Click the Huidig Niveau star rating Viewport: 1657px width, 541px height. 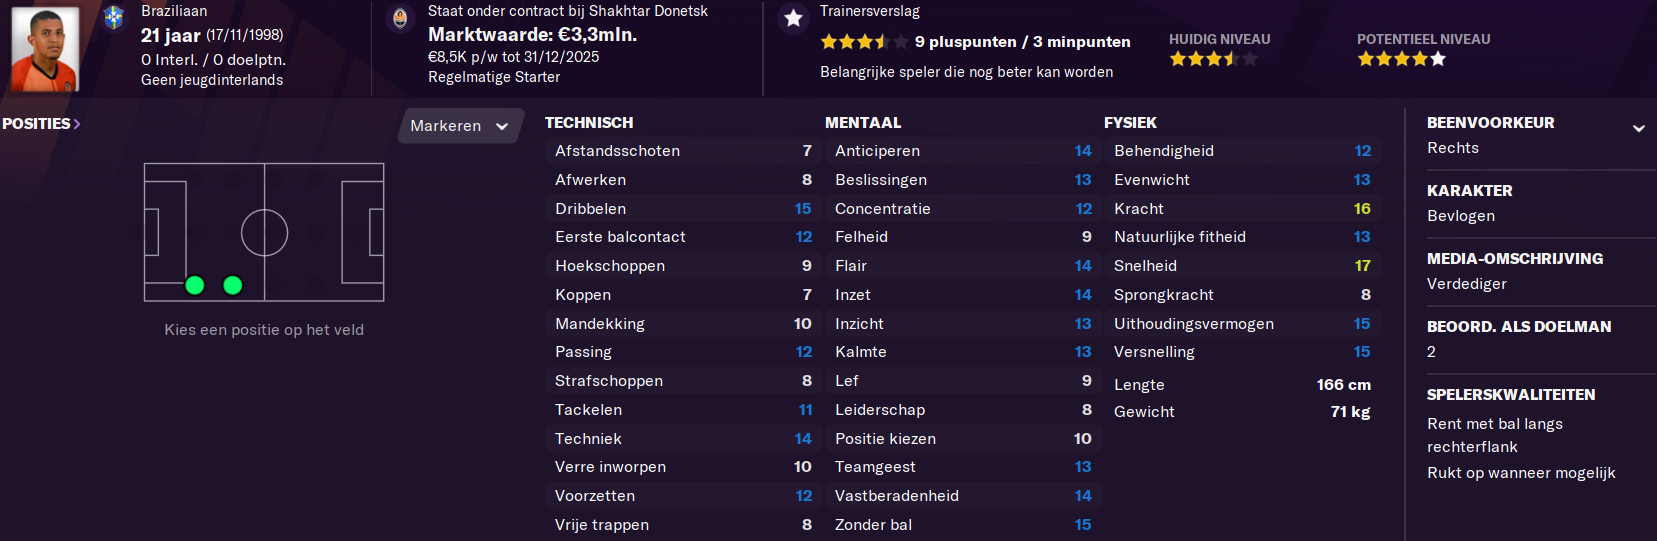click(x=1213, y=59)
